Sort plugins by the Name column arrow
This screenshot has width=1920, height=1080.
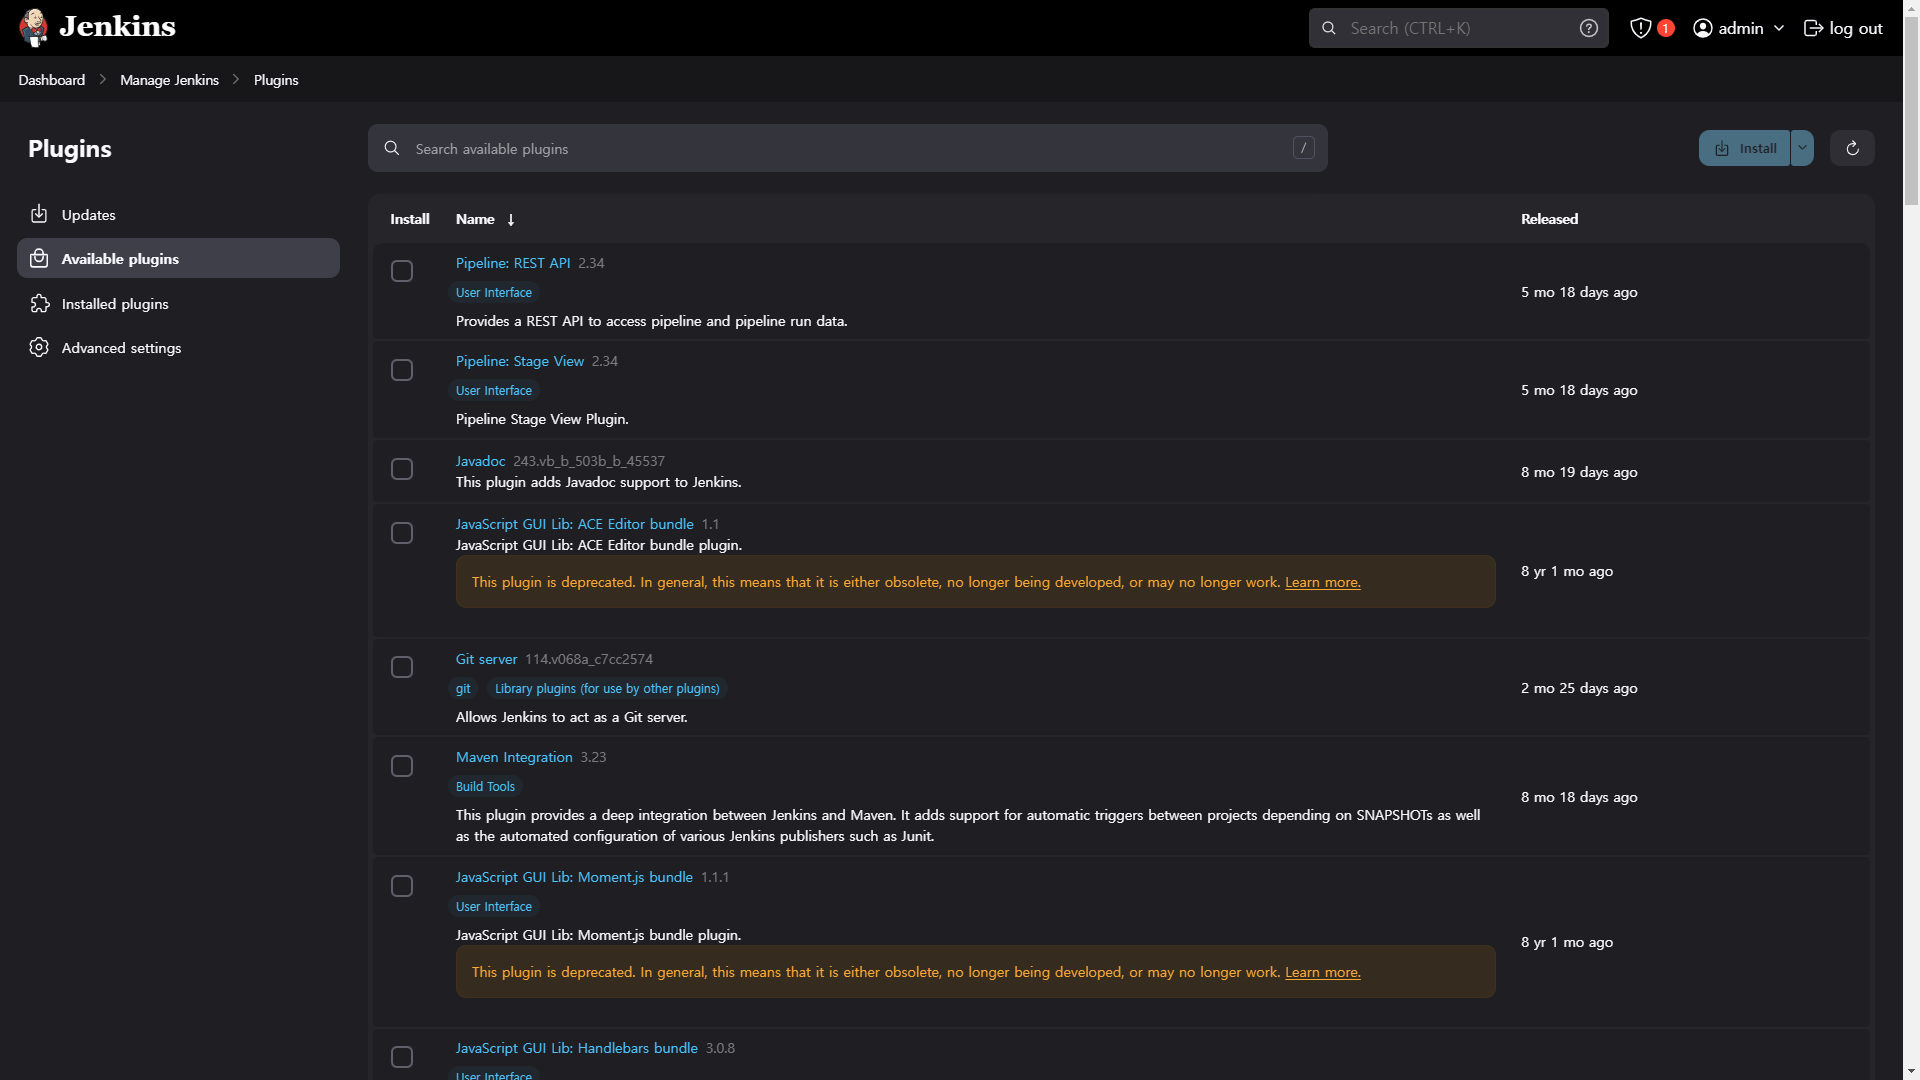511,219
